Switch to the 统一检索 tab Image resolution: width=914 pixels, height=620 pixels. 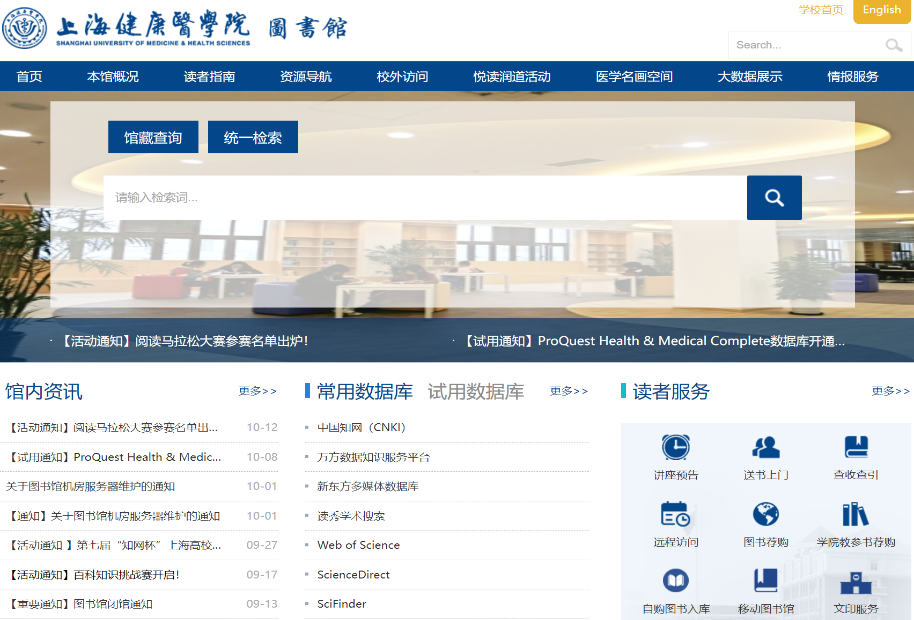(253, 138)
